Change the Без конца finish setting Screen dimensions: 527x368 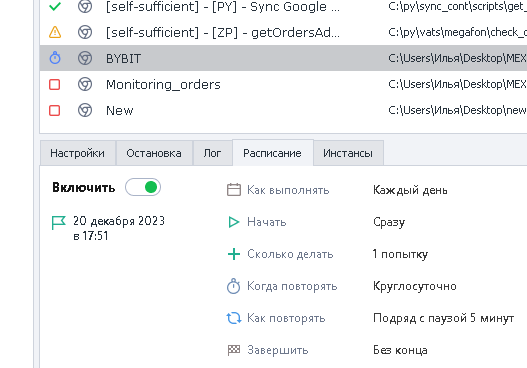tap(400, 350)
